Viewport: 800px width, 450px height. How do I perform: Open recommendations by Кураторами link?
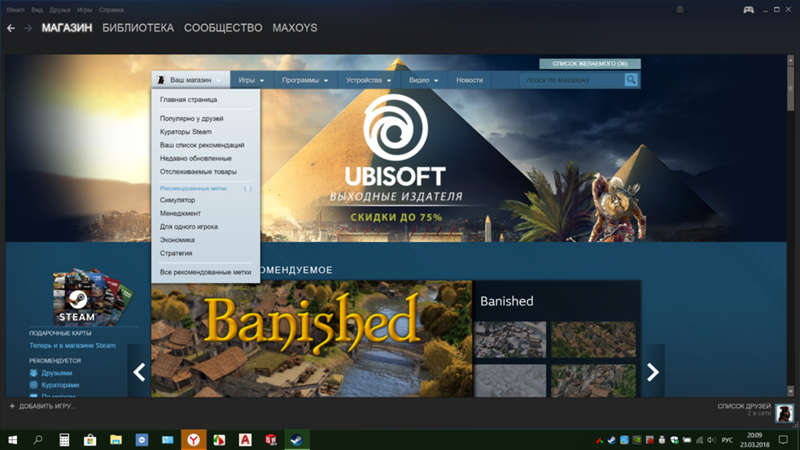point(60,385)
